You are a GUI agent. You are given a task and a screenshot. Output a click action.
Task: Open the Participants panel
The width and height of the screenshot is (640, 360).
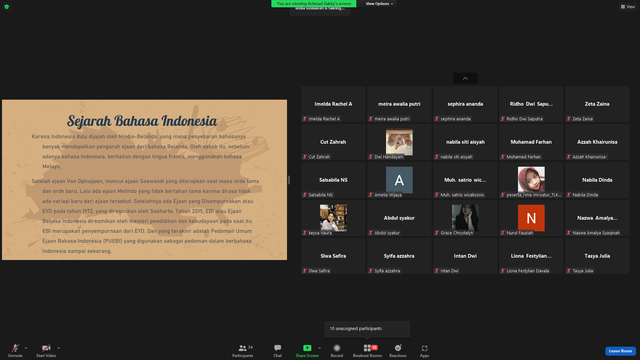(242, 351)
